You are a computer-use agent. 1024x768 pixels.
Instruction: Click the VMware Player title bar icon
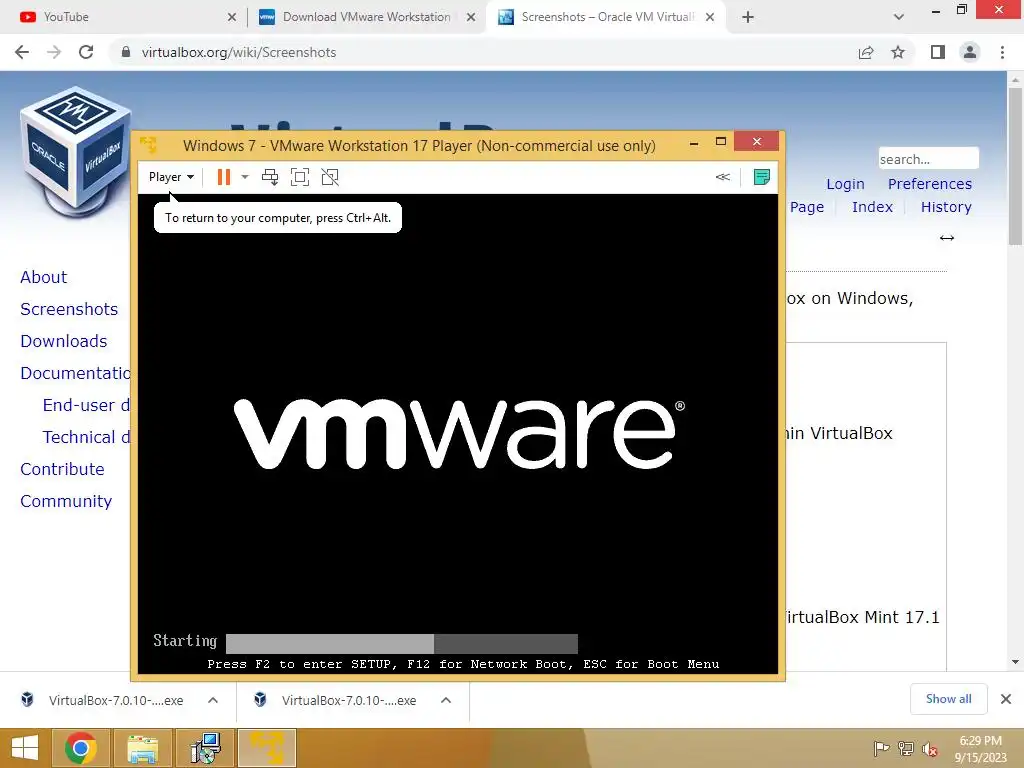tap(148, 144)
